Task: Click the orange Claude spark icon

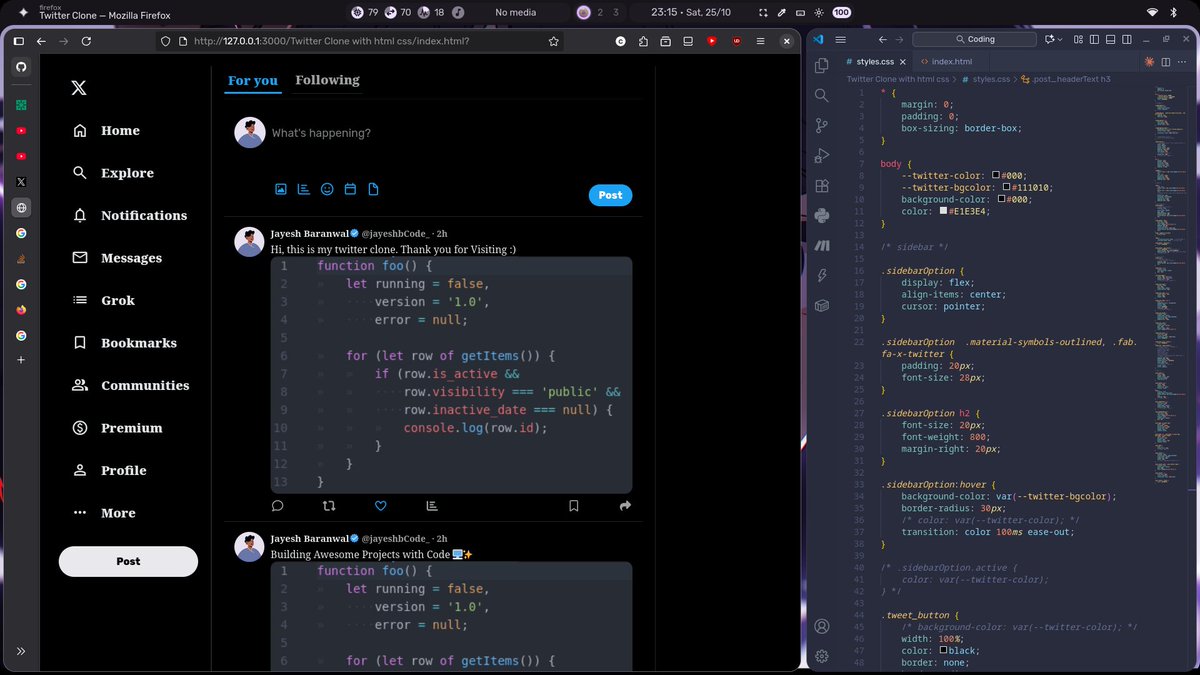Action: click(x=1150, y=62)
